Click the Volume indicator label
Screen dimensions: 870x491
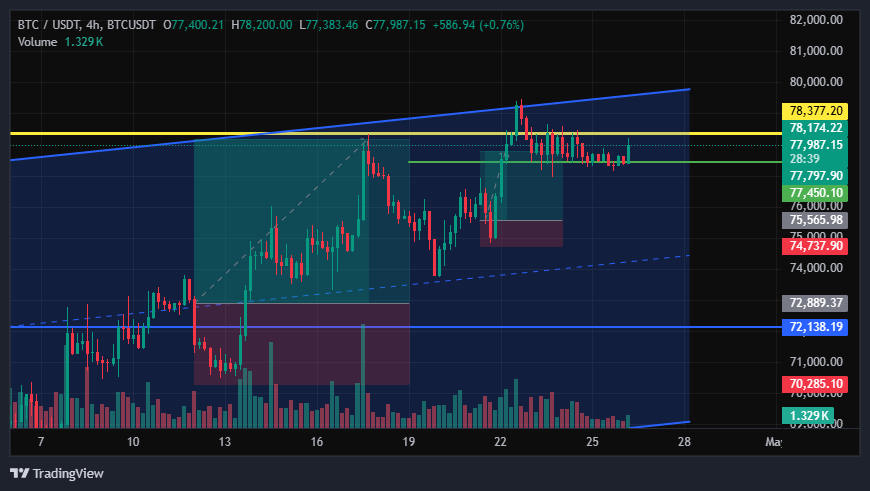tap(37, 42)
